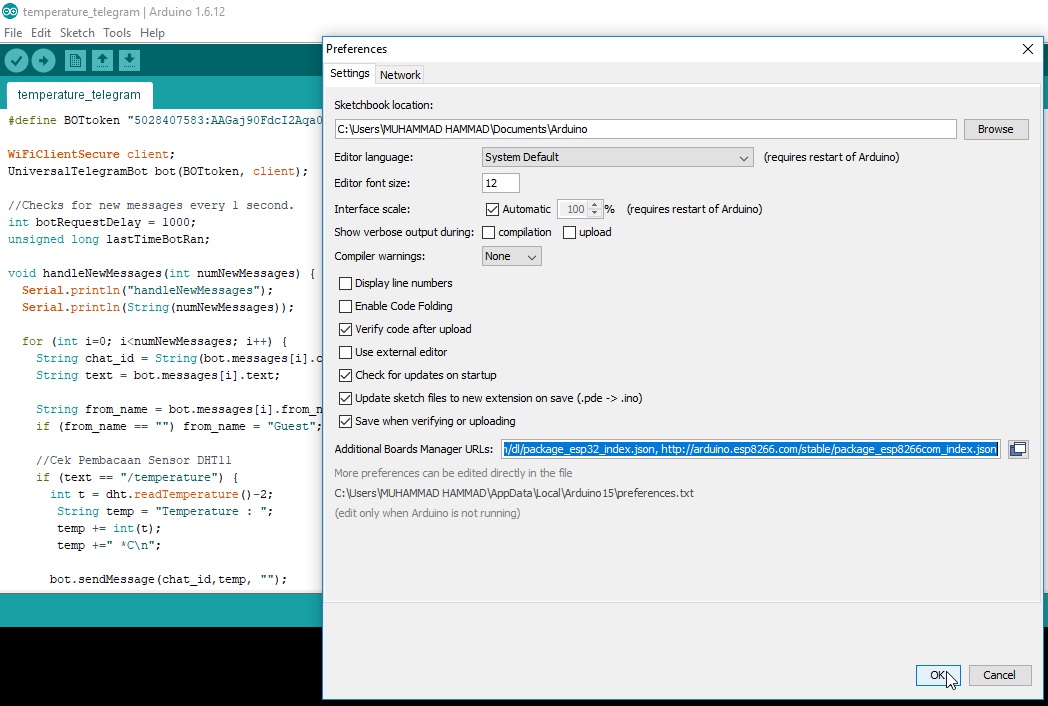Confirm preferences with OK button

pyautogui.click(x=938, y=675)
